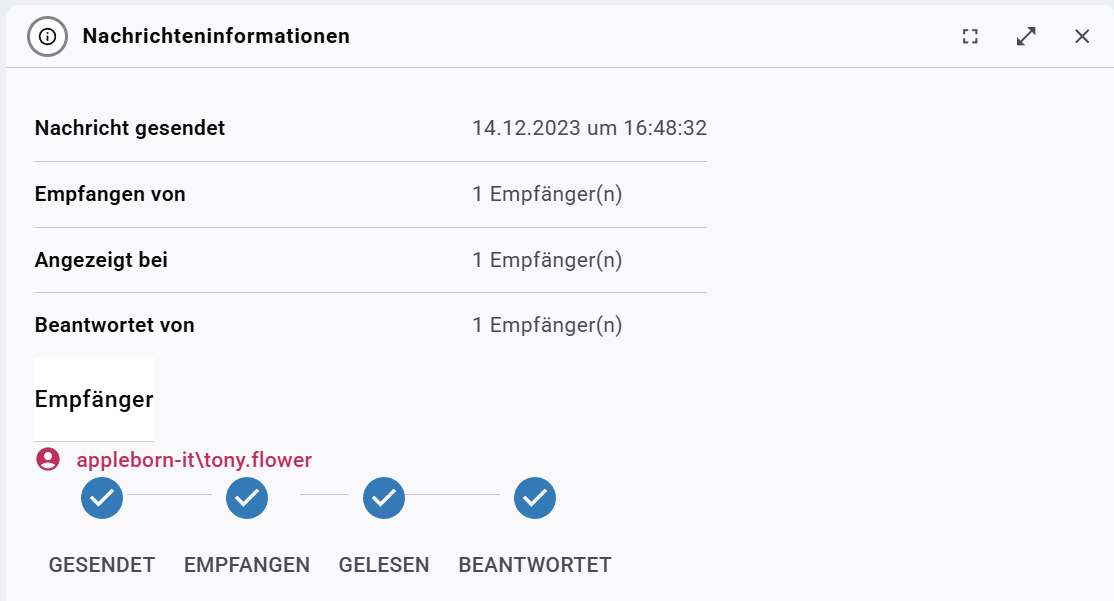Toggle fullscreen with the bracket-corners icon
1114x601 pixels.
pos(970,36)
